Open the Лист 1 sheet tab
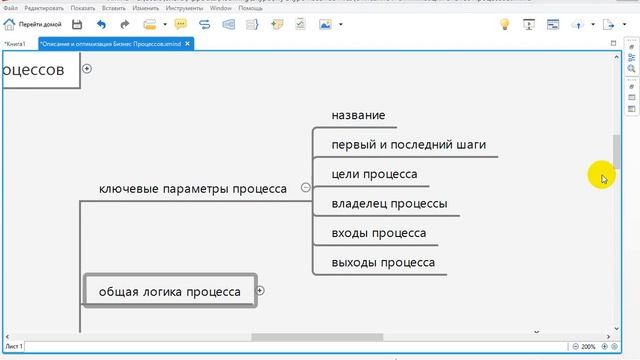 tap(14, 347)
